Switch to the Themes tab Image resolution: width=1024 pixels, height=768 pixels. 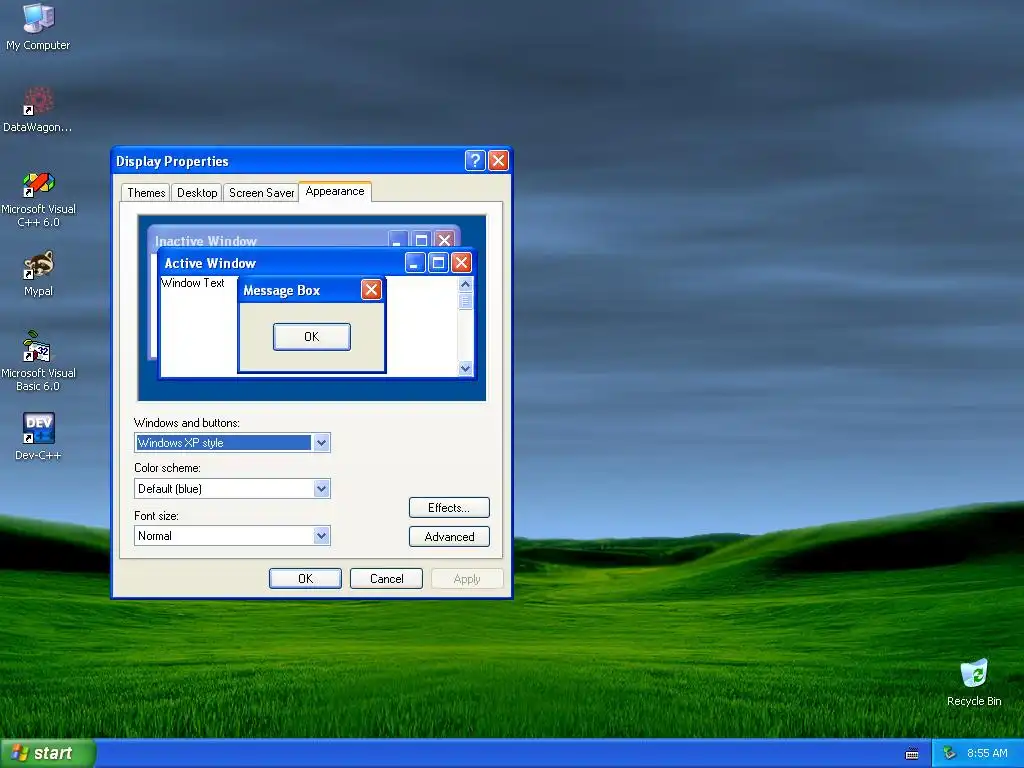click(x=146, y=193)
